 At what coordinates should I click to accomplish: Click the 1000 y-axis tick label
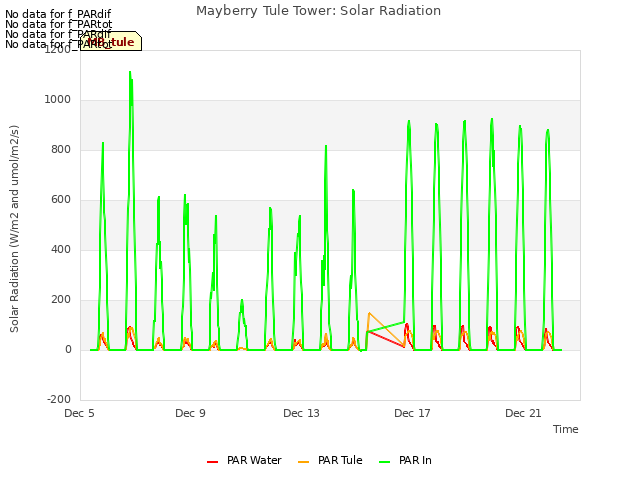pos(58,100)
